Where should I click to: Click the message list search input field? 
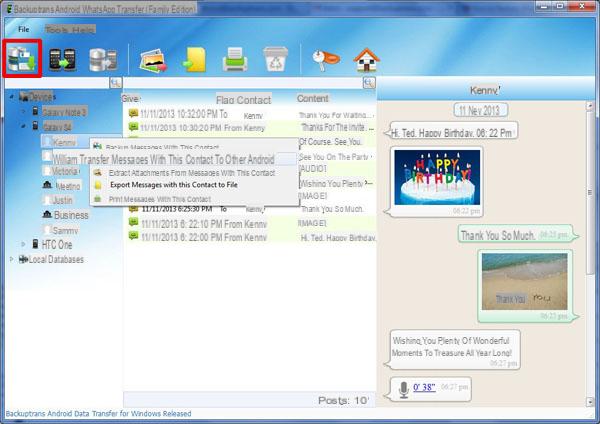pos(243,83)
